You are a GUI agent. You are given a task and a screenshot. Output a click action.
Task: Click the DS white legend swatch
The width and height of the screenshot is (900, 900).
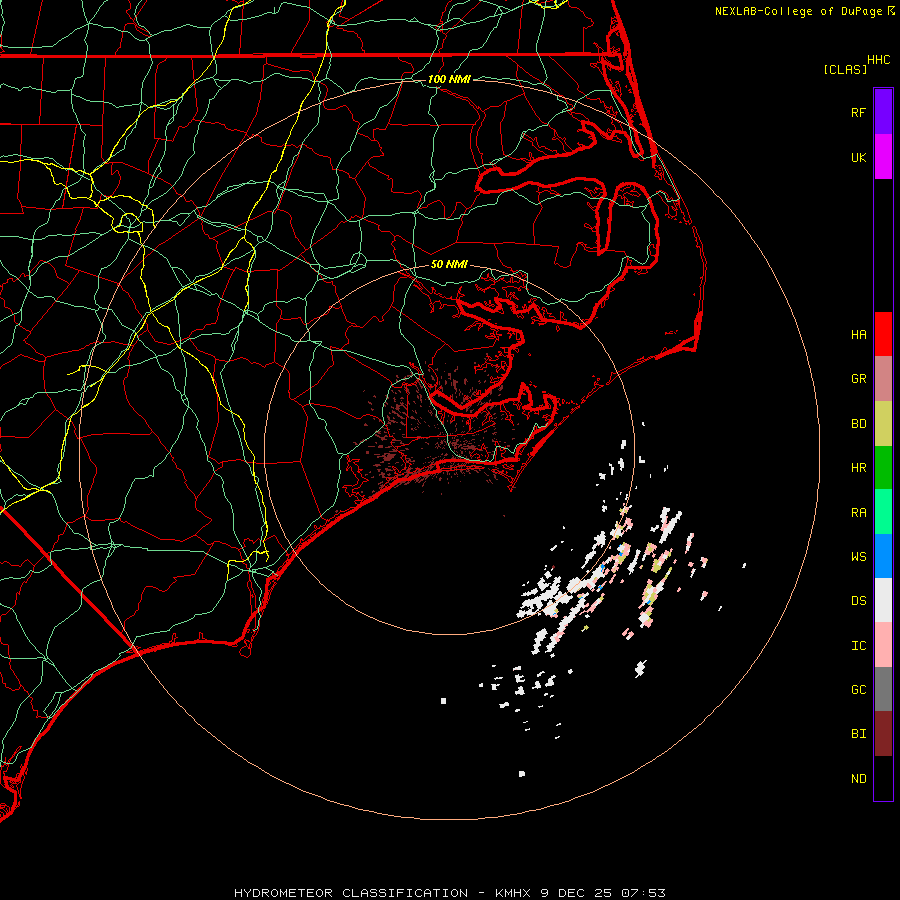click(883, 600)
